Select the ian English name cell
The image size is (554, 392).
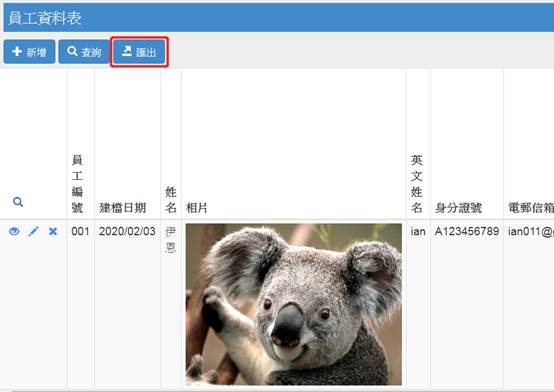(x=418, y=232)
